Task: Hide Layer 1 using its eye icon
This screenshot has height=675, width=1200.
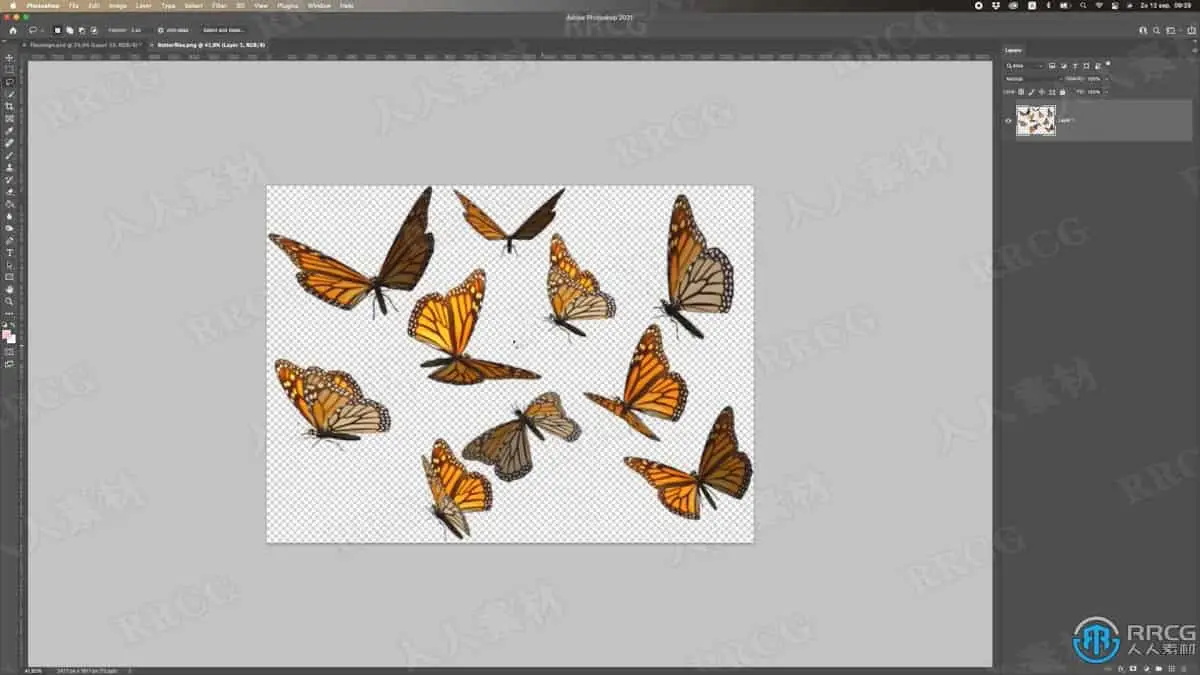Action: tap(1008, 121)
